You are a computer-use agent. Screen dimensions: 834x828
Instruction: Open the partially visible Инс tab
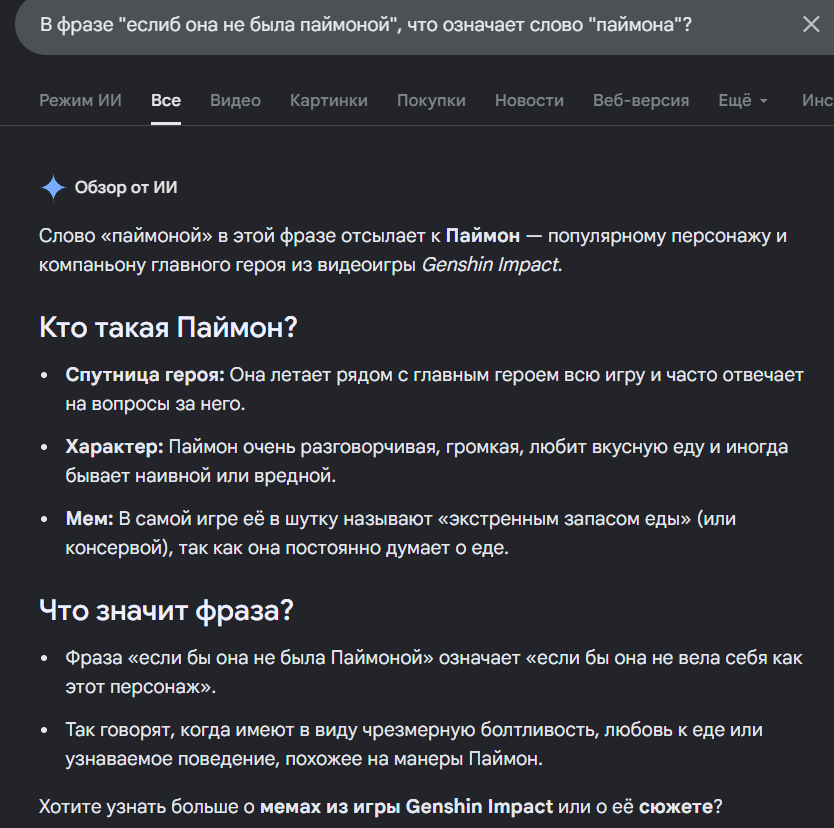tap(818, 100)
